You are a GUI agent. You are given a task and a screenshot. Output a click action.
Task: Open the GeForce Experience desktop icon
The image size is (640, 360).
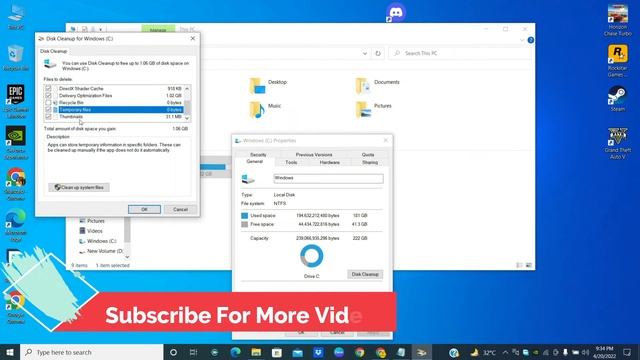[x=16, y=142]
